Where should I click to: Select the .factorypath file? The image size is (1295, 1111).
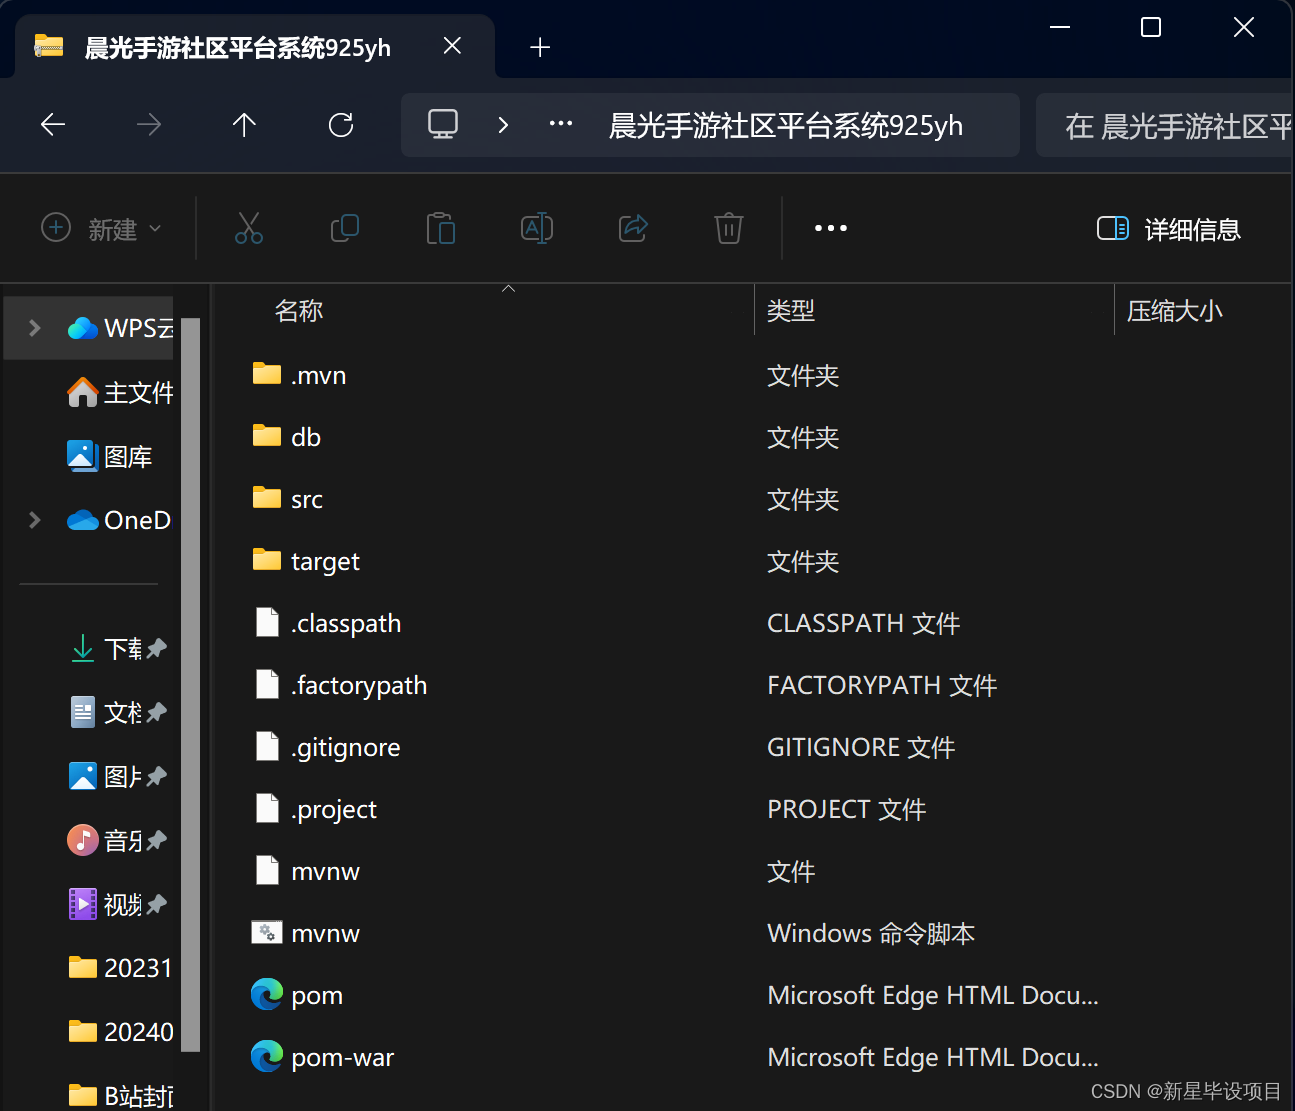tap(340, 685)
